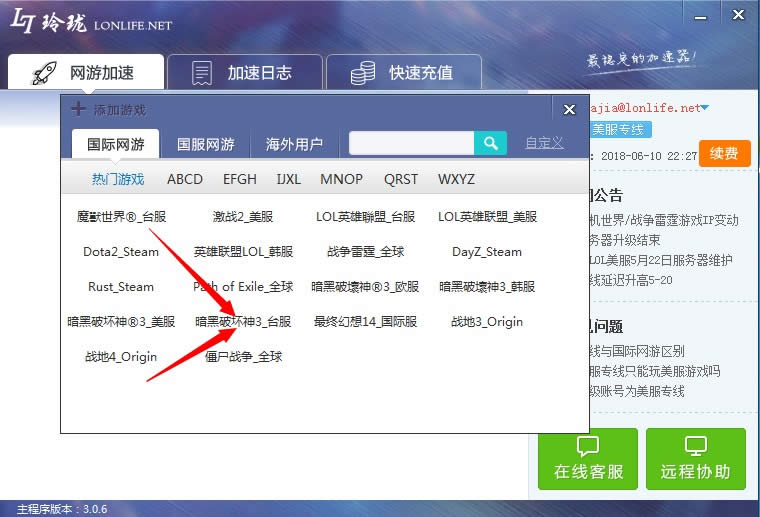Image resolution: width=760 pixels, height=517 pixels.
Task: Choose 暗黑破壞神®3_欧服 game
Action: [x=365, y=287]
